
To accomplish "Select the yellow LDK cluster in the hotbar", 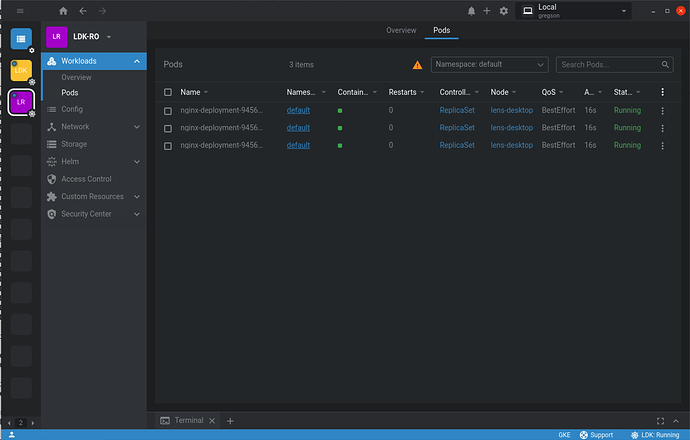I will point(21,70).
